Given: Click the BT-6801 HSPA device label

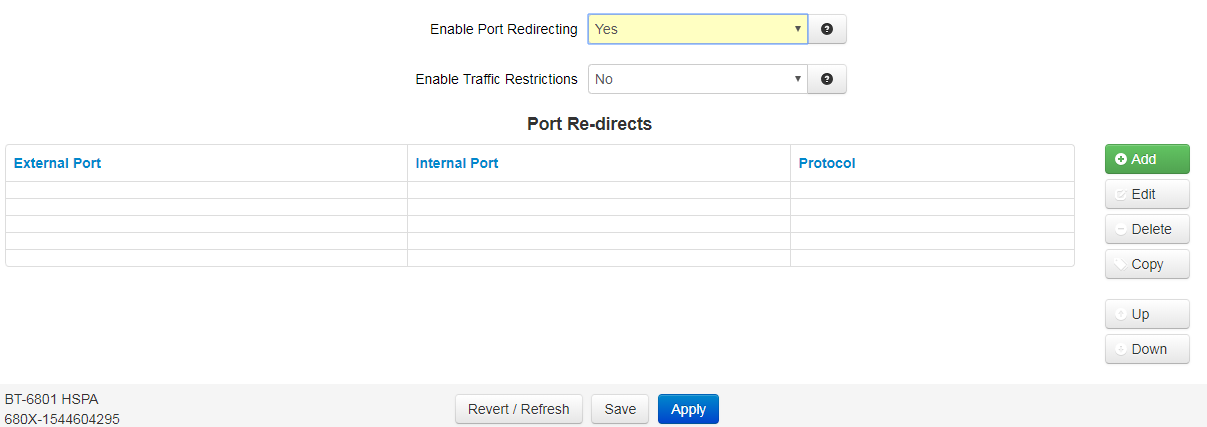Looking at the screenshot, I should (x=52, y=399).
